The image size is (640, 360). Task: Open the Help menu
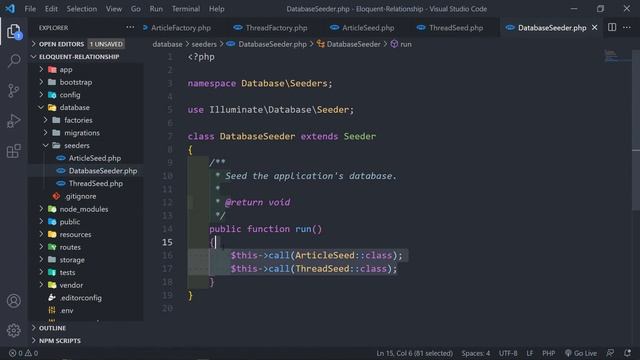(217, 9)
